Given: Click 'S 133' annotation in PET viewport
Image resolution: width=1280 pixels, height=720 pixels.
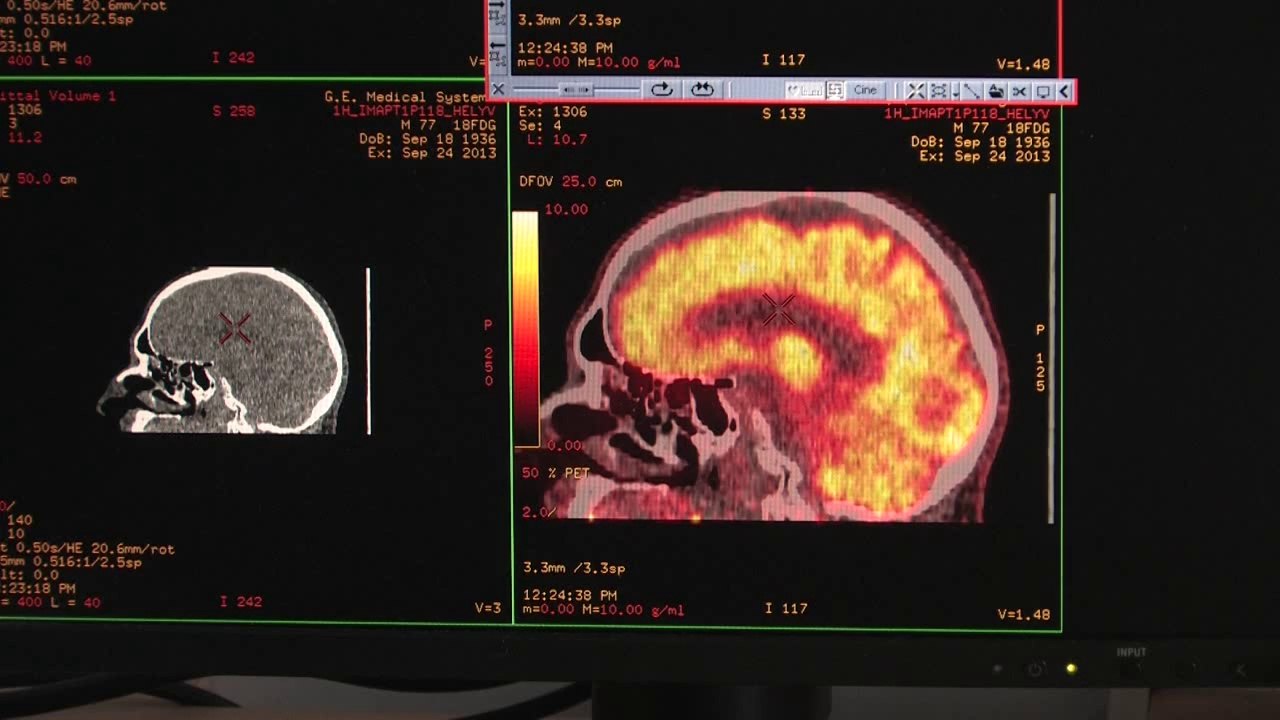Looking at the screenshot, I should pyautogui.click(x=784, y=114).
